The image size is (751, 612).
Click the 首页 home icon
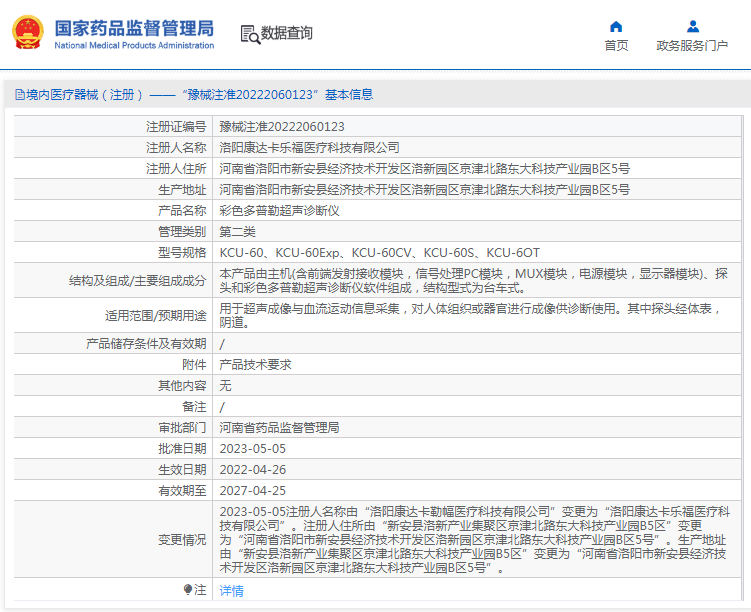616,26
